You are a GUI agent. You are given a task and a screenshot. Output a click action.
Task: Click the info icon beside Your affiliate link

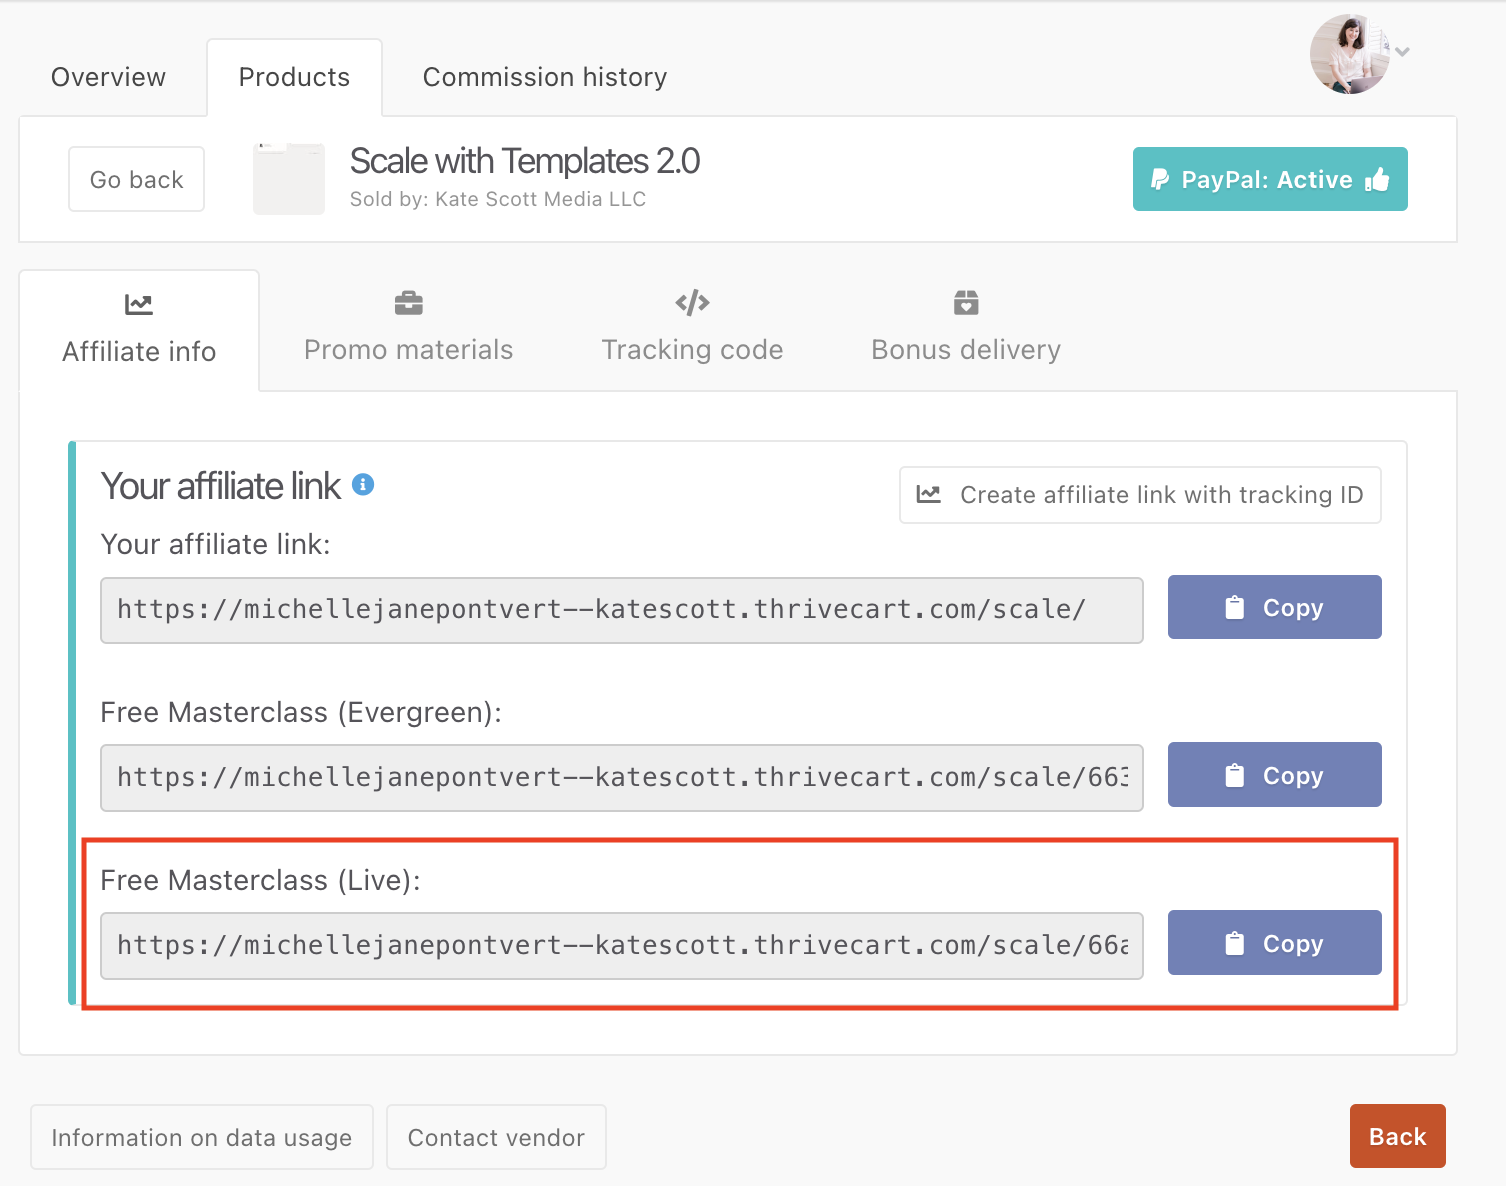point(365,484)
